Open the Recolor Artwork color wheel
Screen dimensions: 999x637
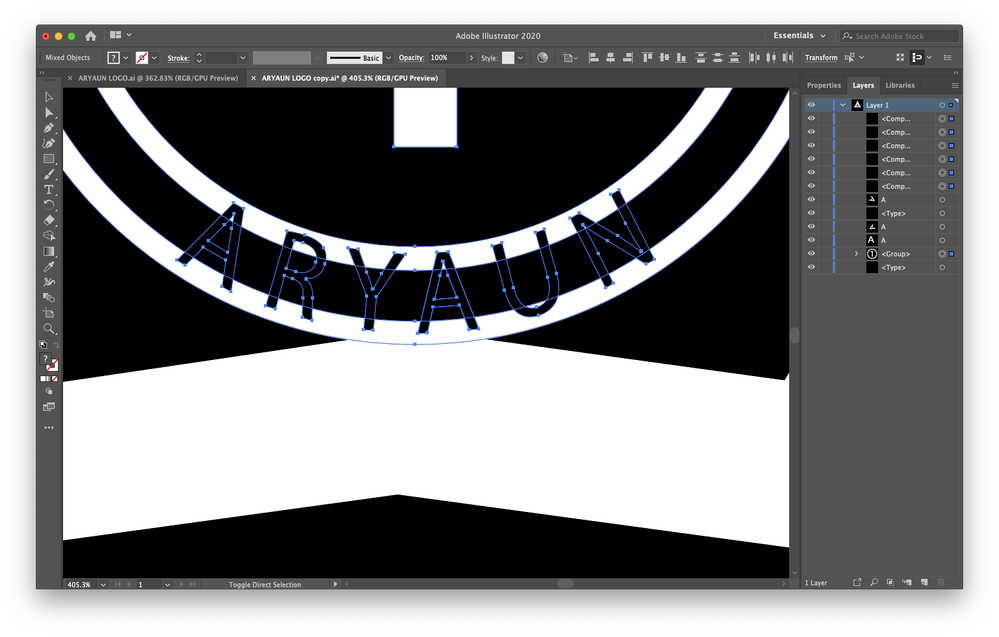coord(542,57)
